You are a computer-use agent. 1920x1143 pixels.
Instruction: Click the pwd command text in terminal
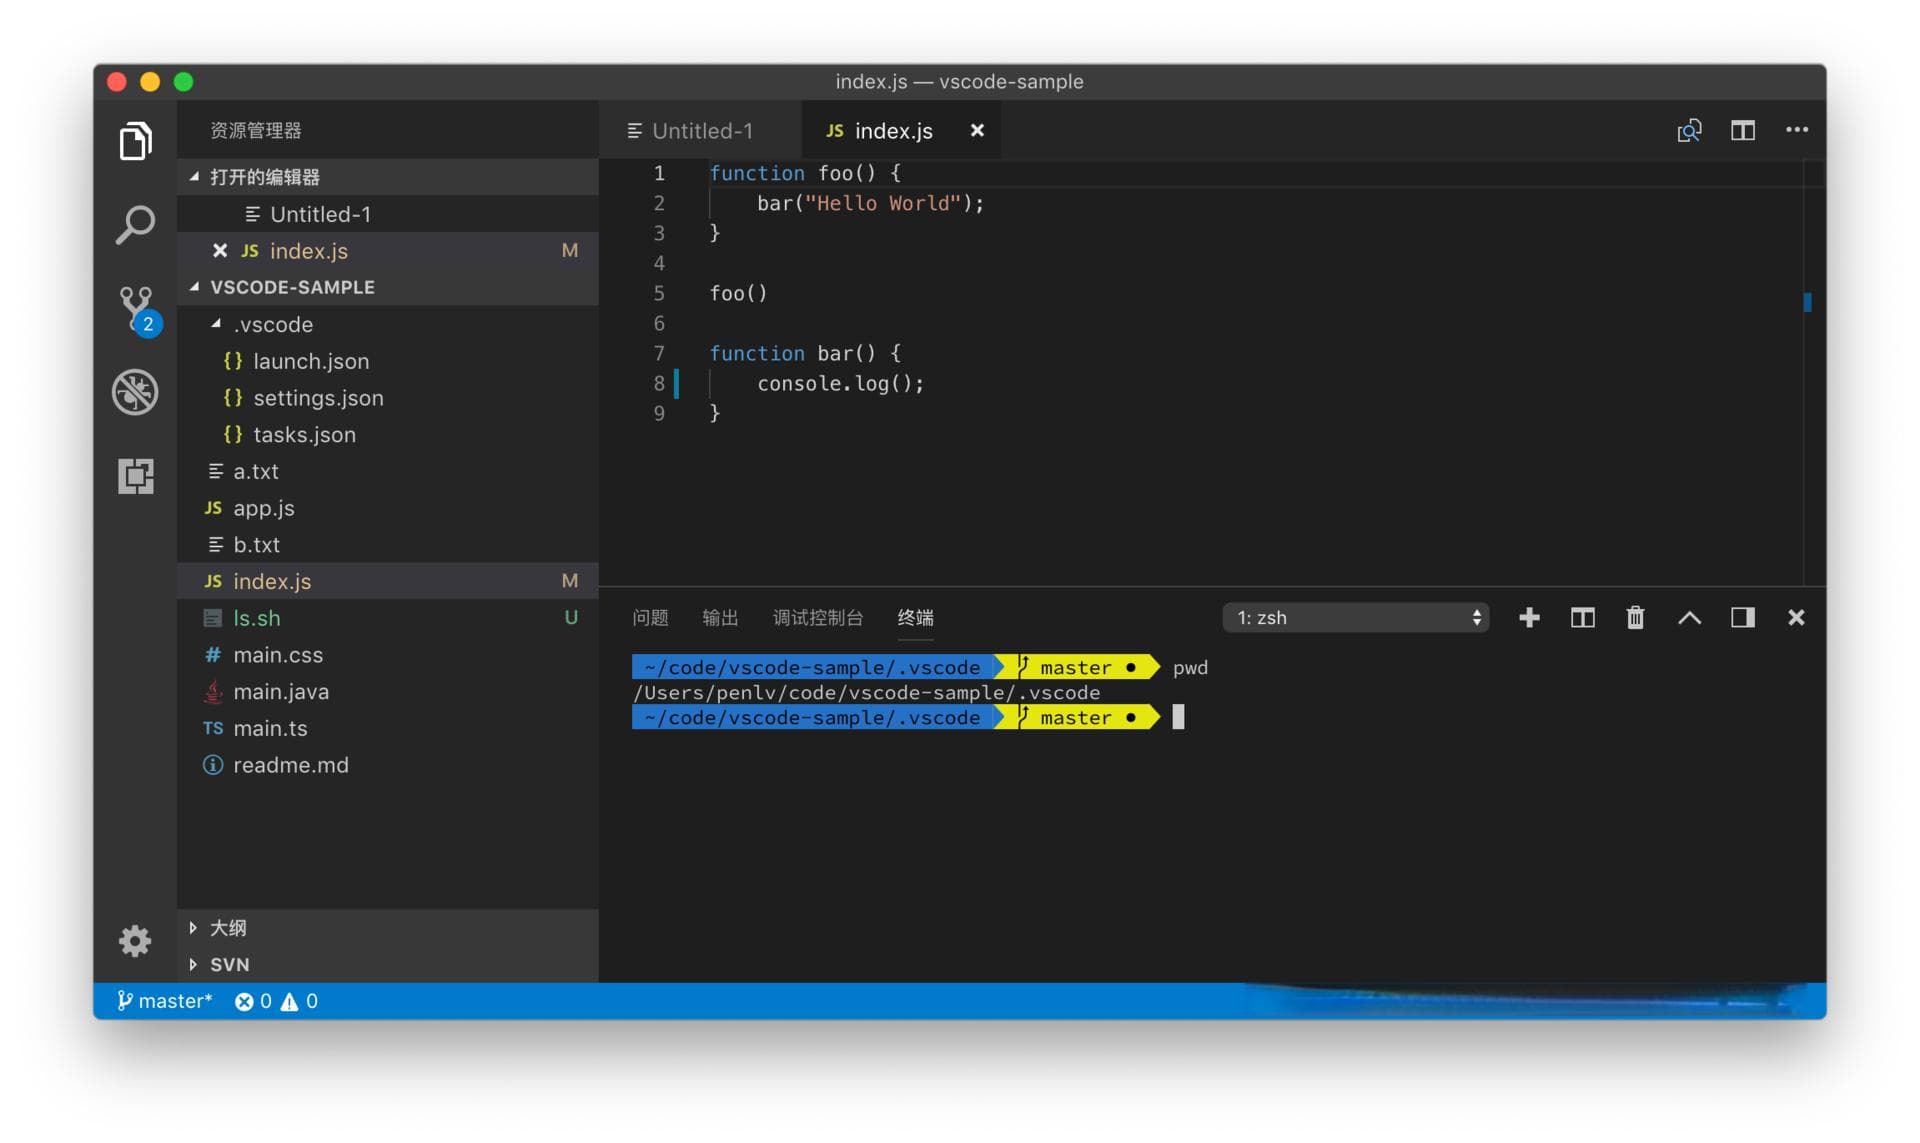coord(1190,667)
